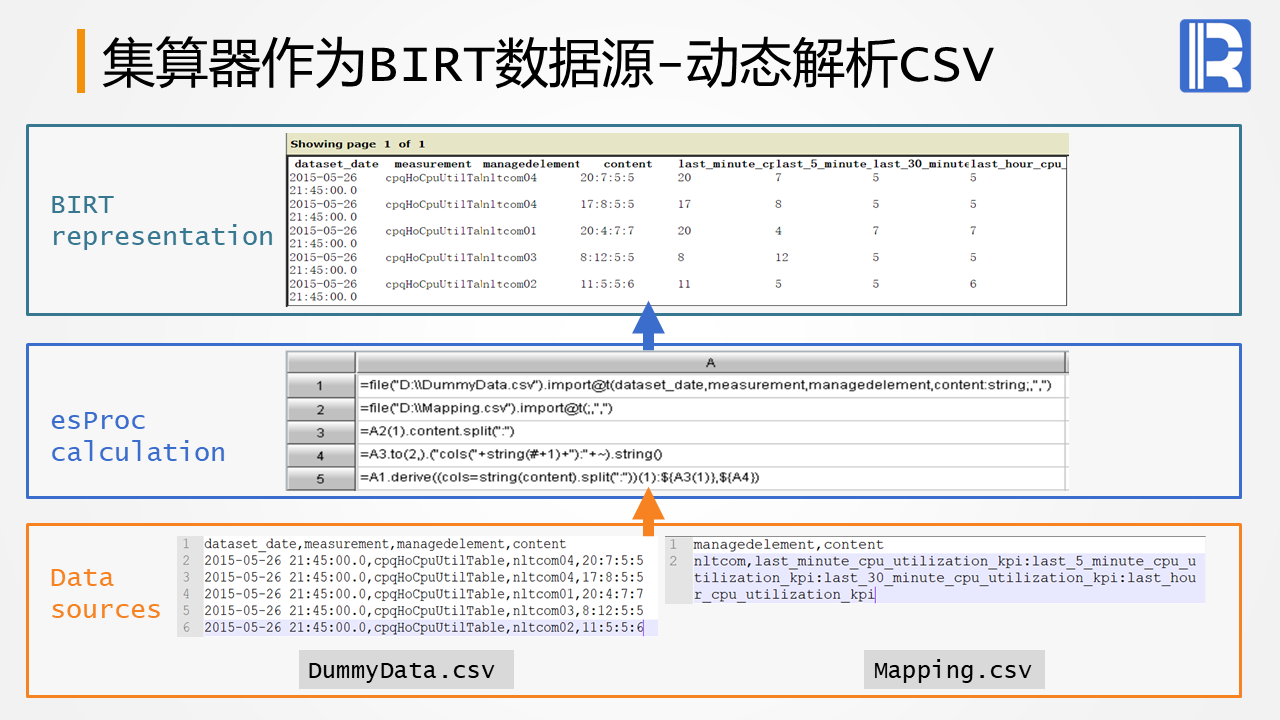Select the Mapping.csv file name label
Image resolution: width=1280 pixels, height=720 pixels.
pyautogui.click(x=953, y=670)
